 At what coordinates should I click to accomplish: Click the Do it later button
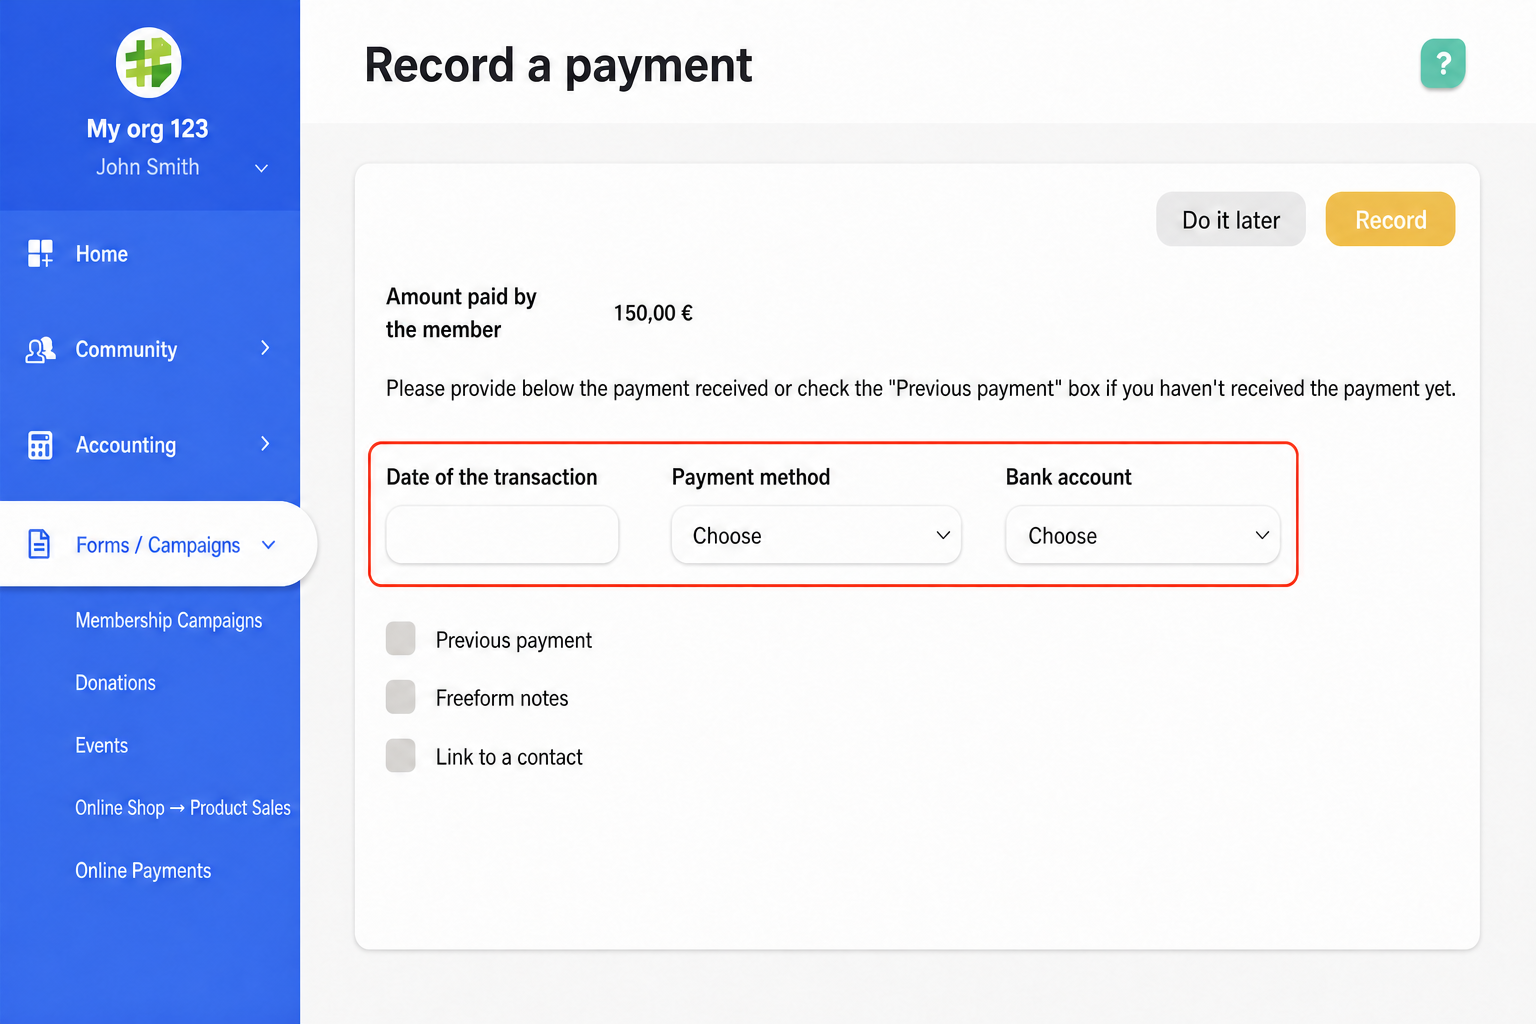click(x=1231, y=219)
